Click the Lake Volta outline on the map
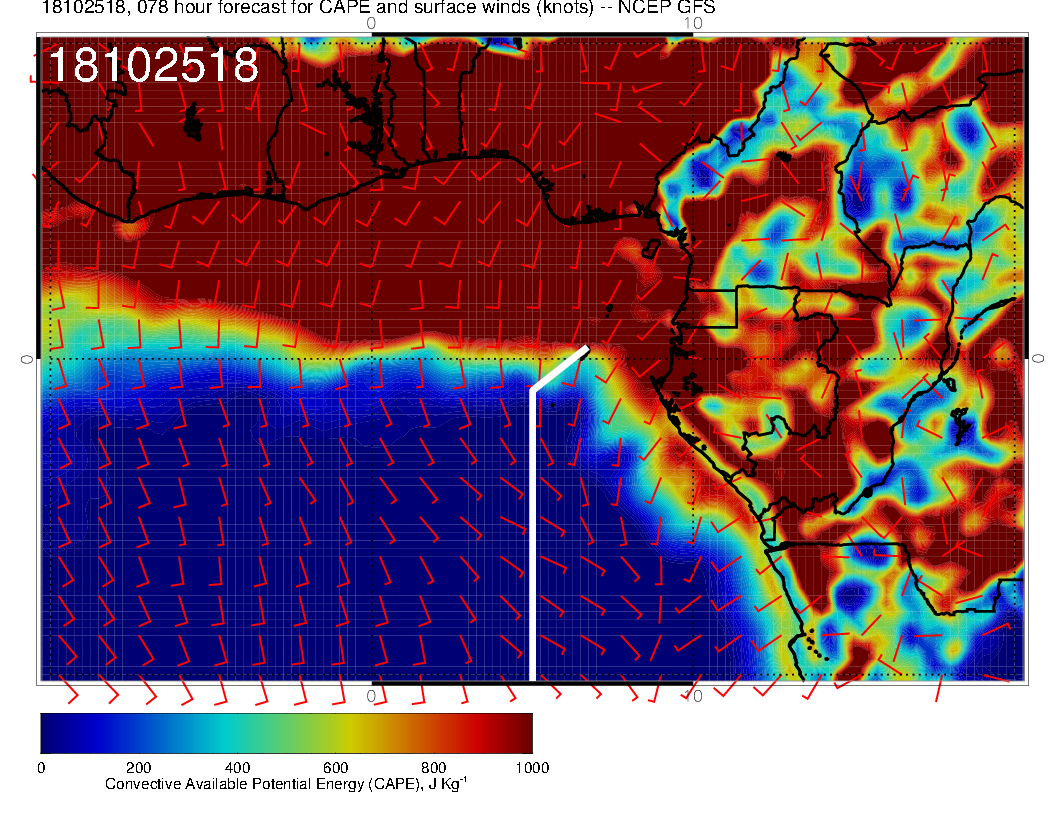The height and width of the screenshot is (816, 1056). [x=372, y=120]
